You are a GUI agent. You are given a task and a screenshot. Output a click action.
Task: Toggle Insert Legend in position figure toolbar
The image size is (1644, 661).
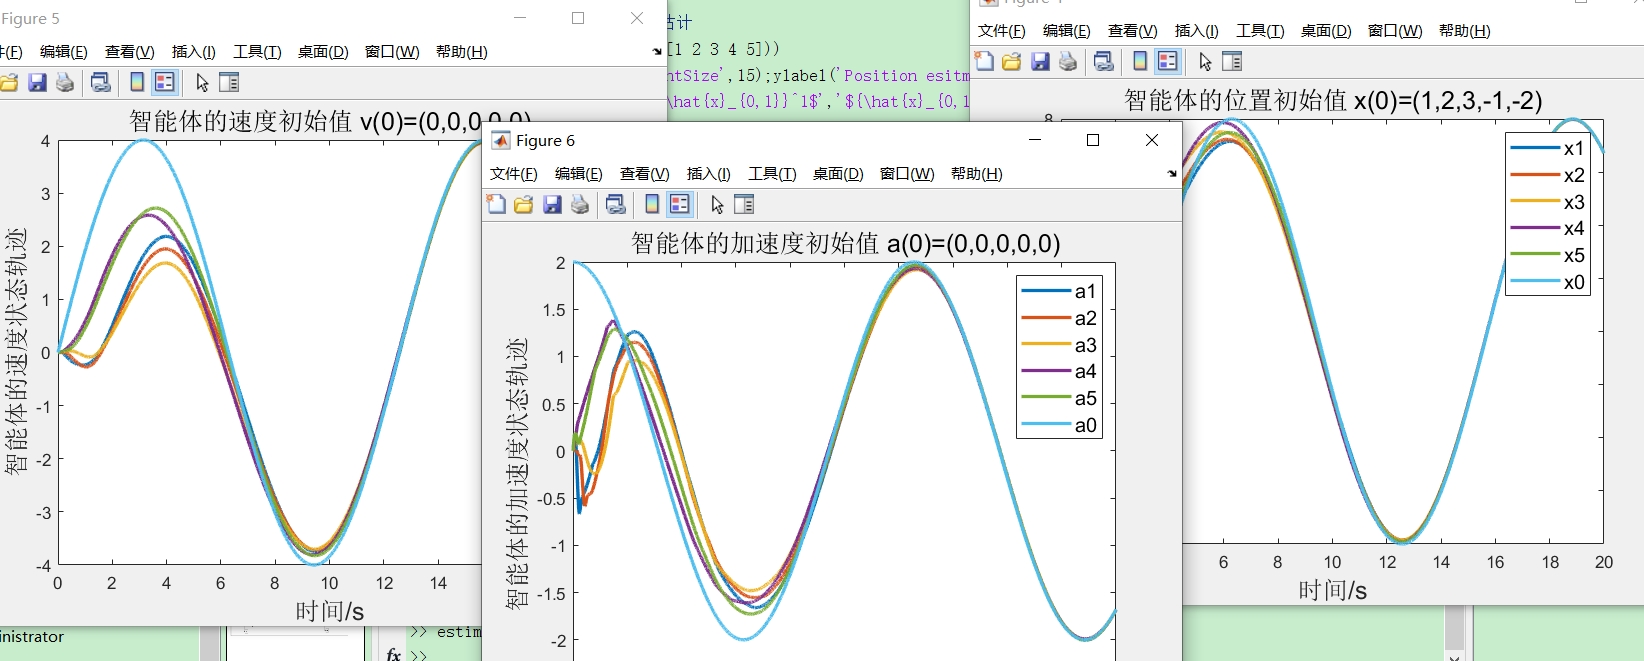coord(1168,61)
